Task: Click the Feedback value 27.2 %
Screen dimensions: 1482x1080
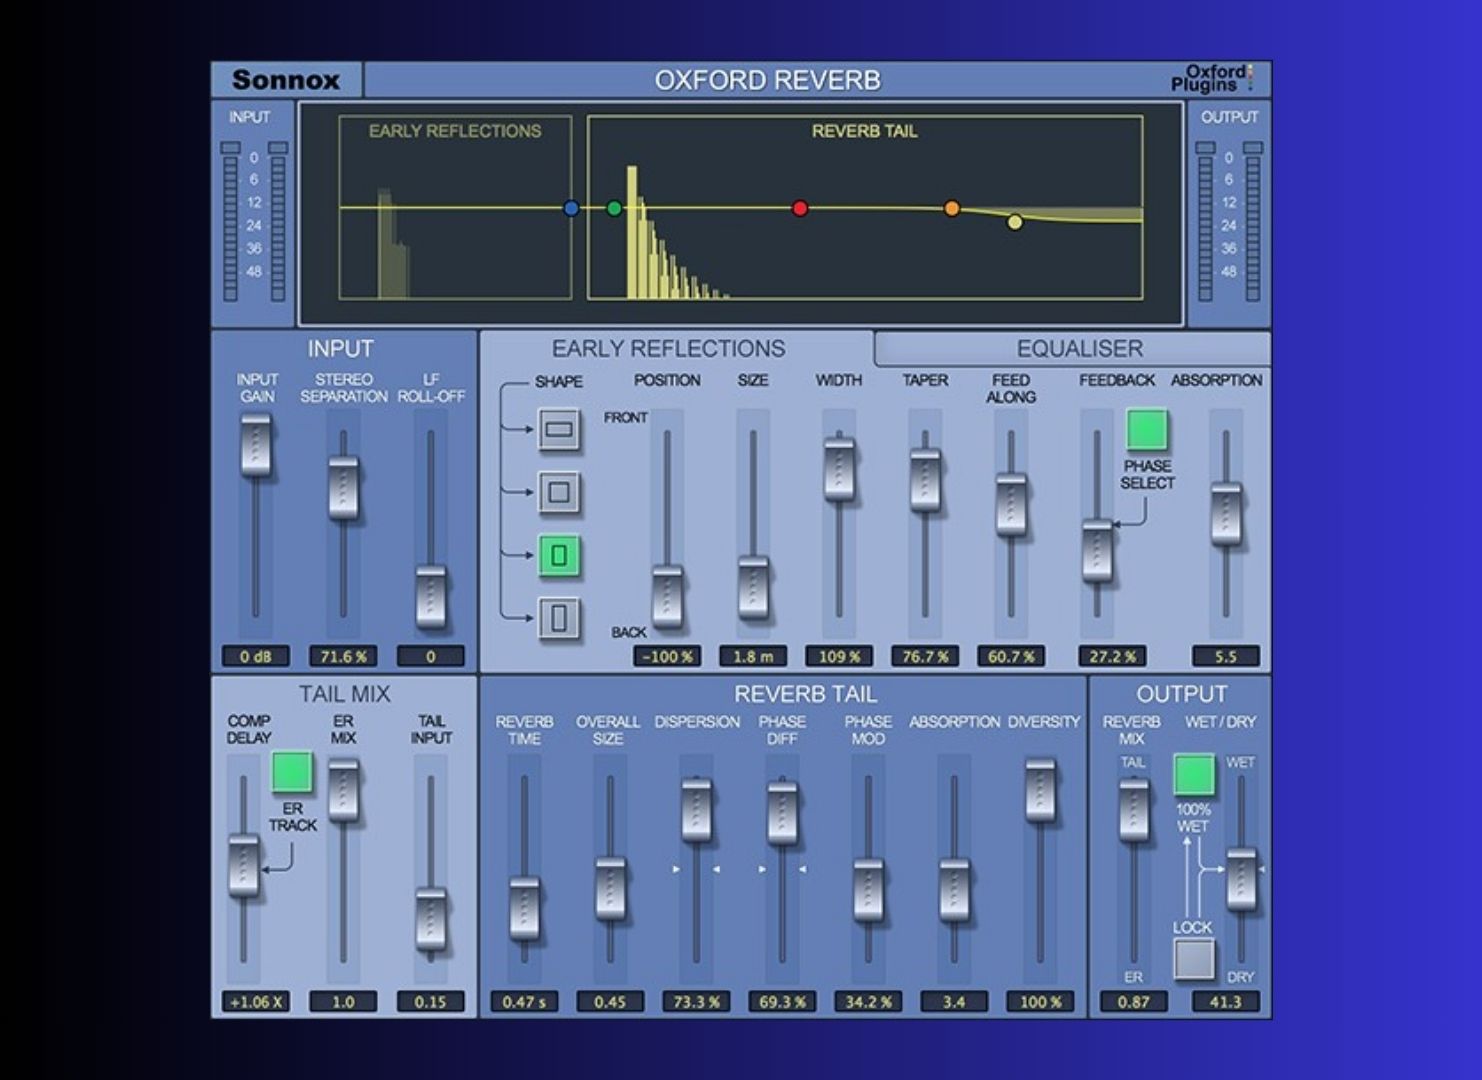Action: coord(1112,657)
